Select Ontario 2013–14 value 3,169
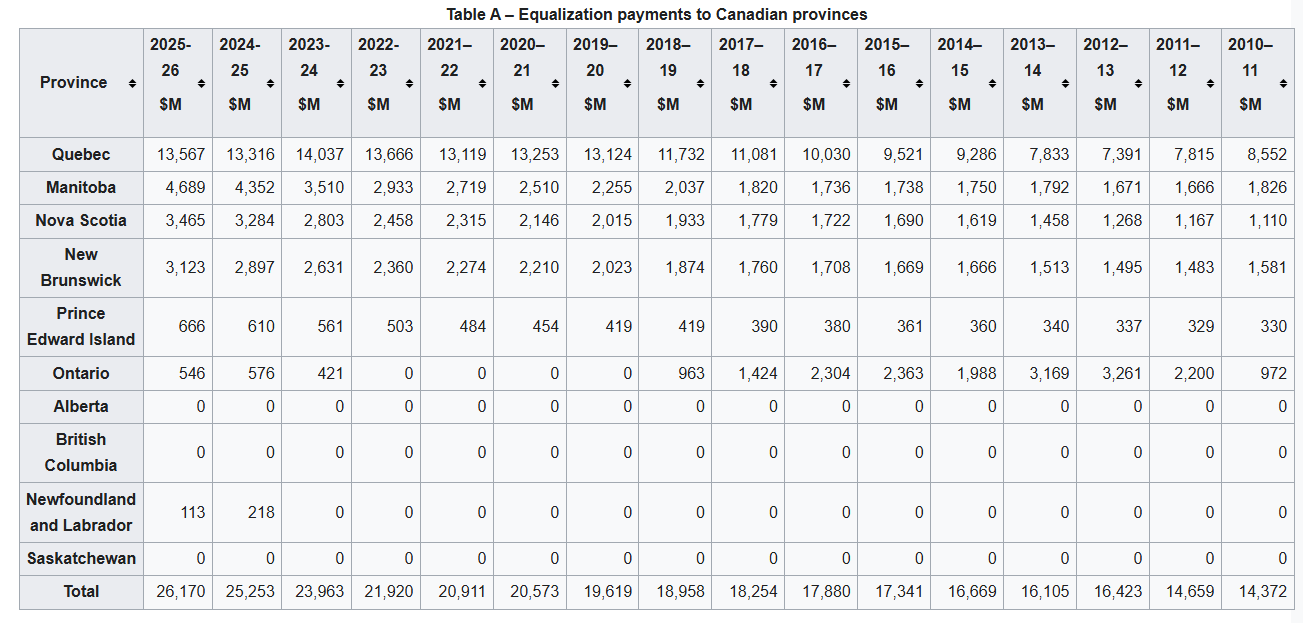The height and width of the screenshot is (623, 1303). [x=1049, y=373]
